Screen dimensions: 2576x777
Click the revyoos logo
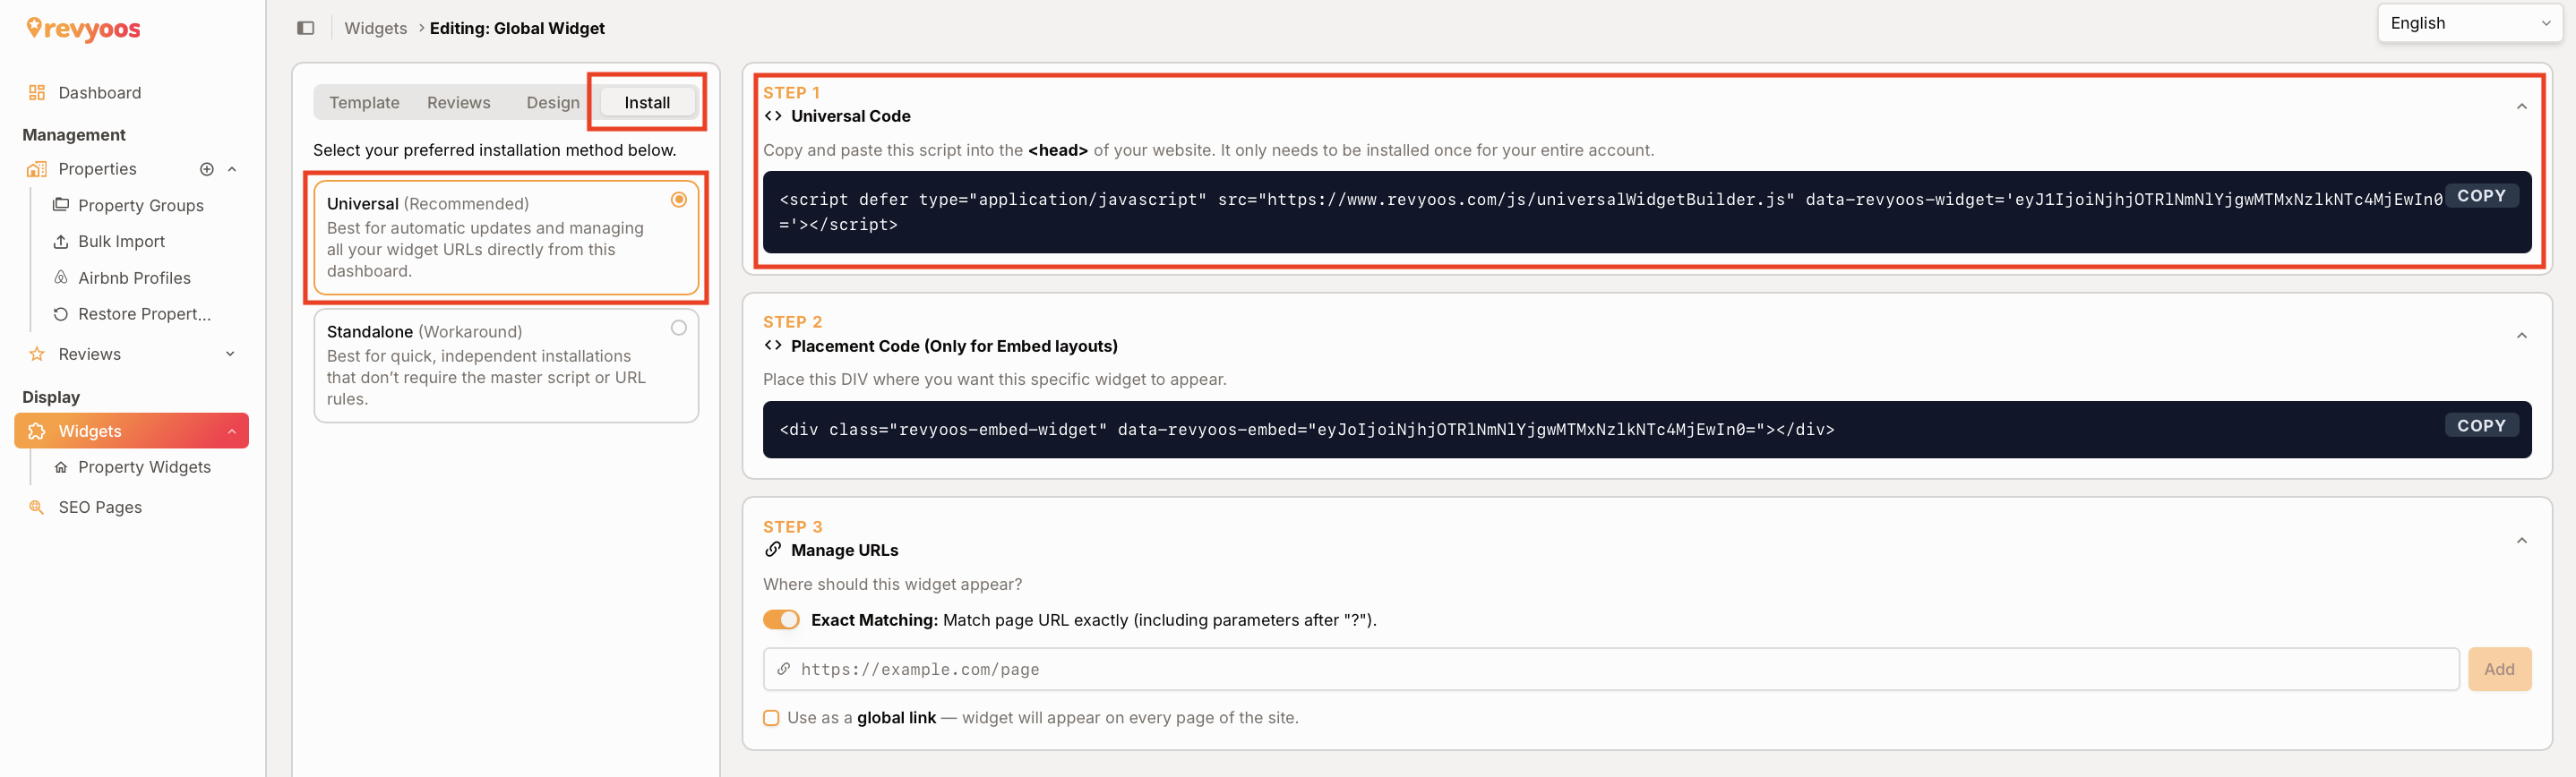click(83, 29)
